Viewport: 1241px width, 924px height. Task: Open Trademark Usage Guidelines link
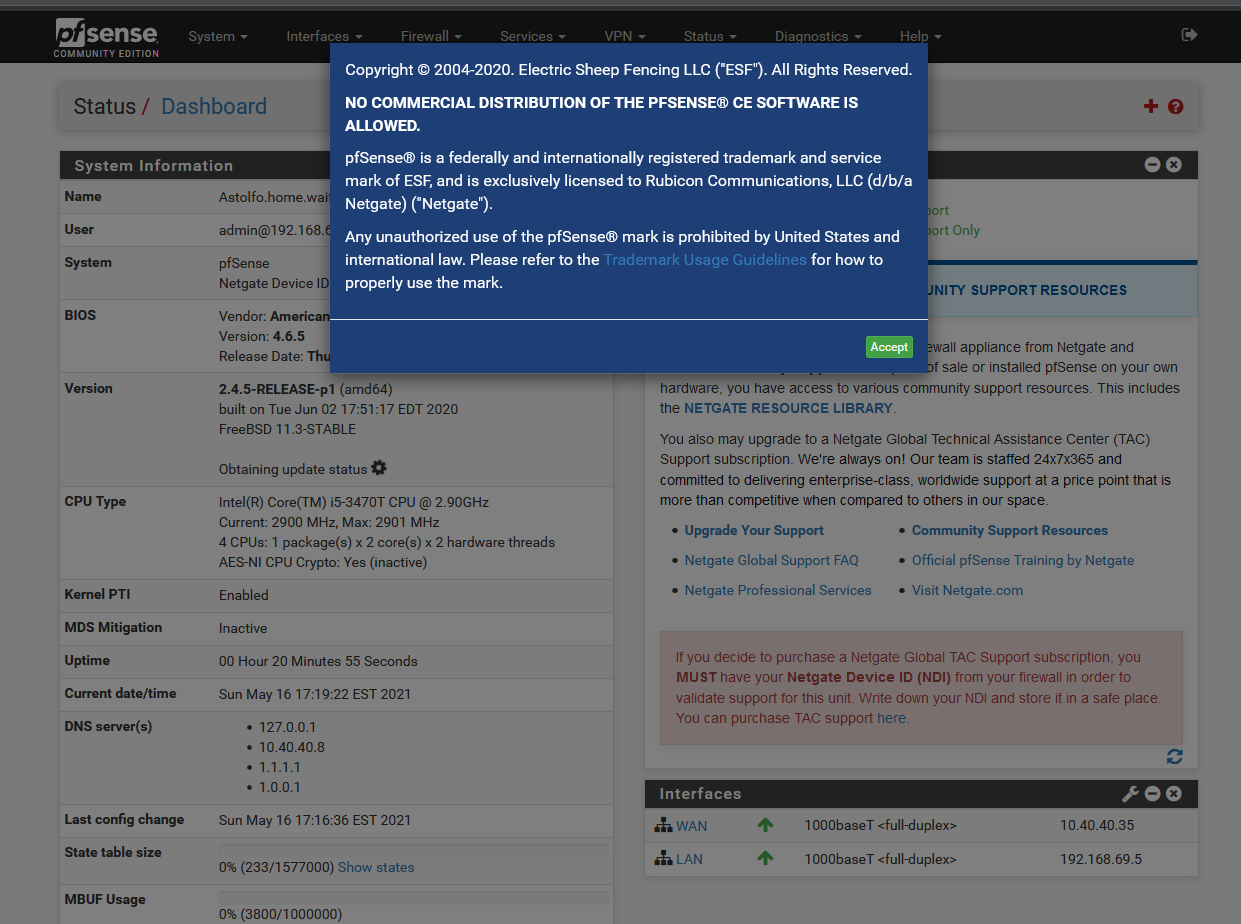pyautogui.click(x=705, y=260)
